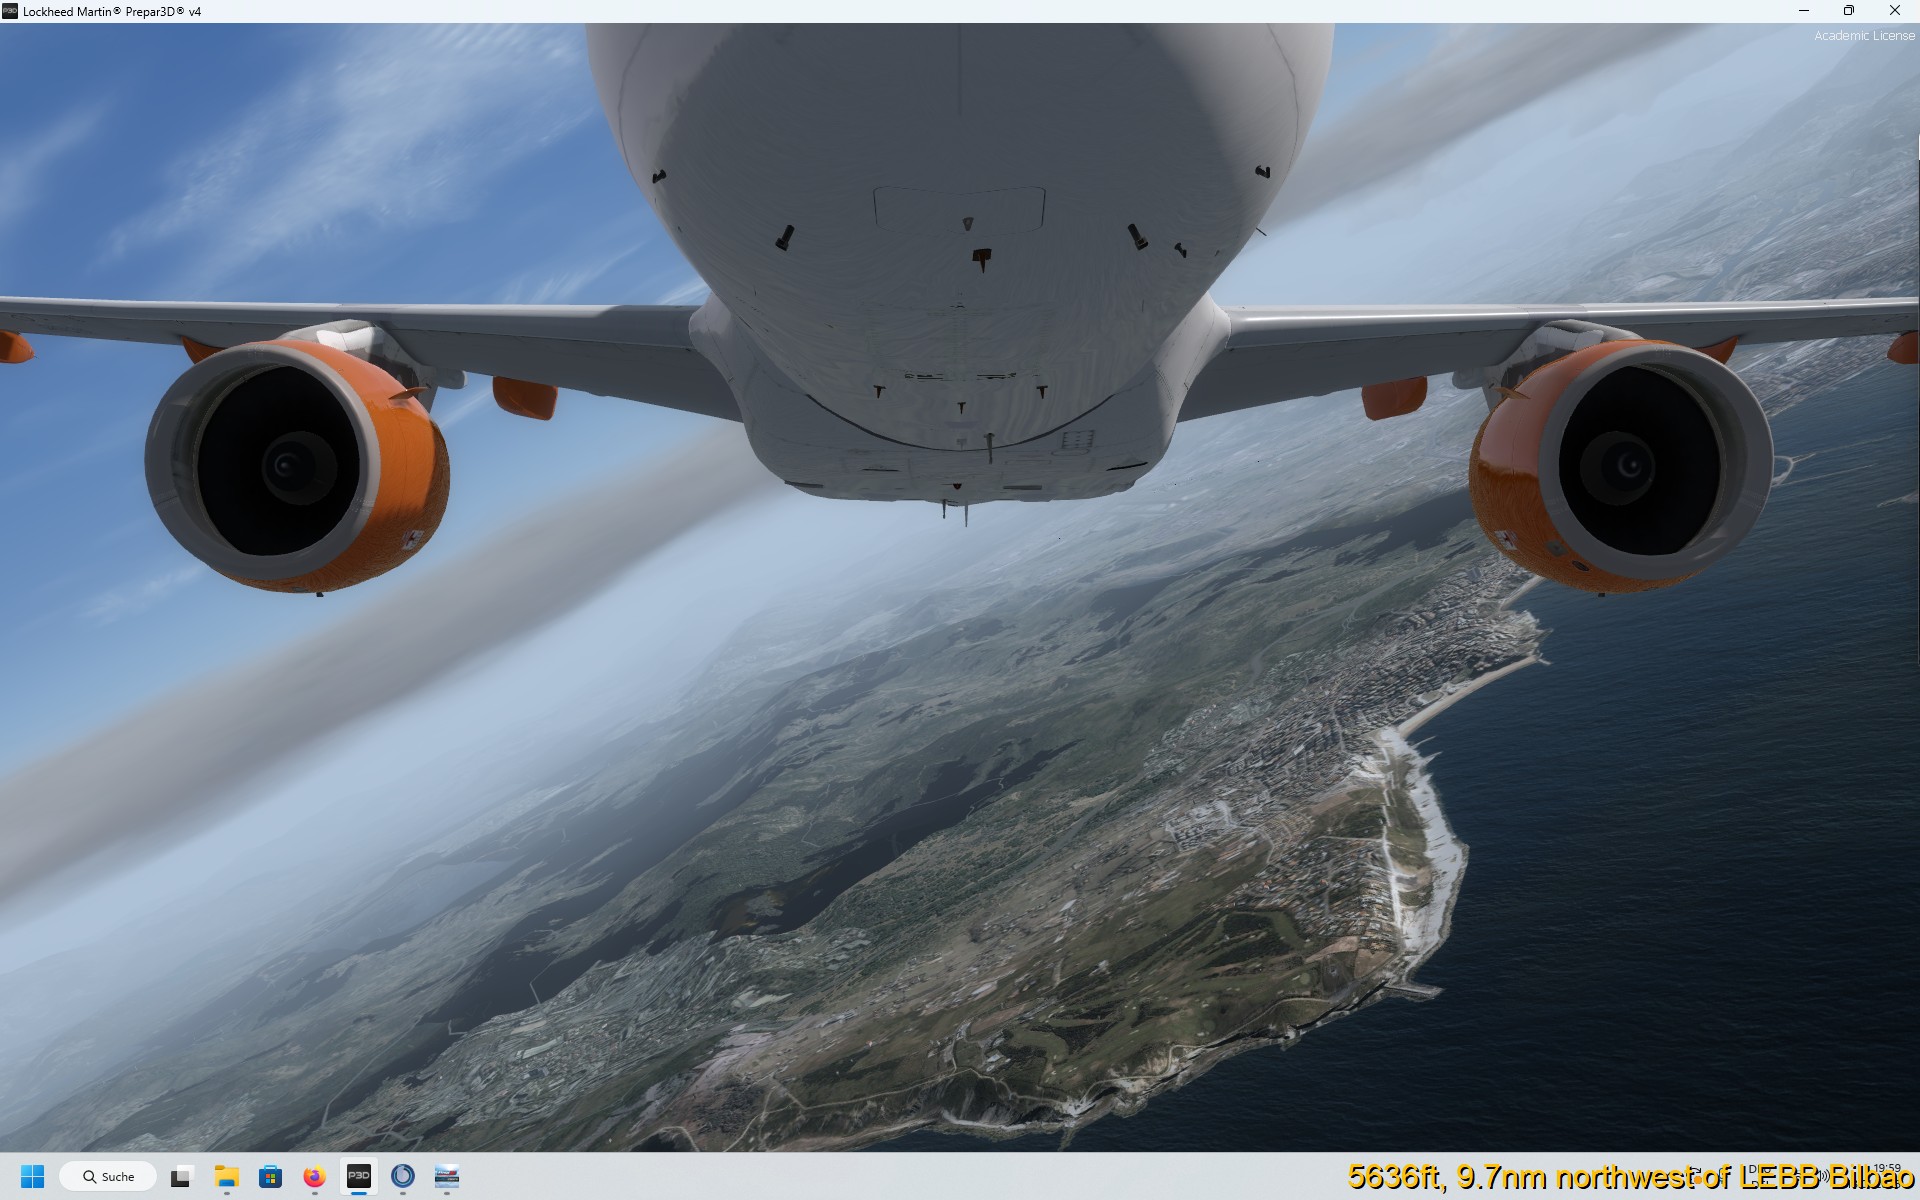
Task: Switch to Firefox browser in taskbar
Action: point(314,1176)
